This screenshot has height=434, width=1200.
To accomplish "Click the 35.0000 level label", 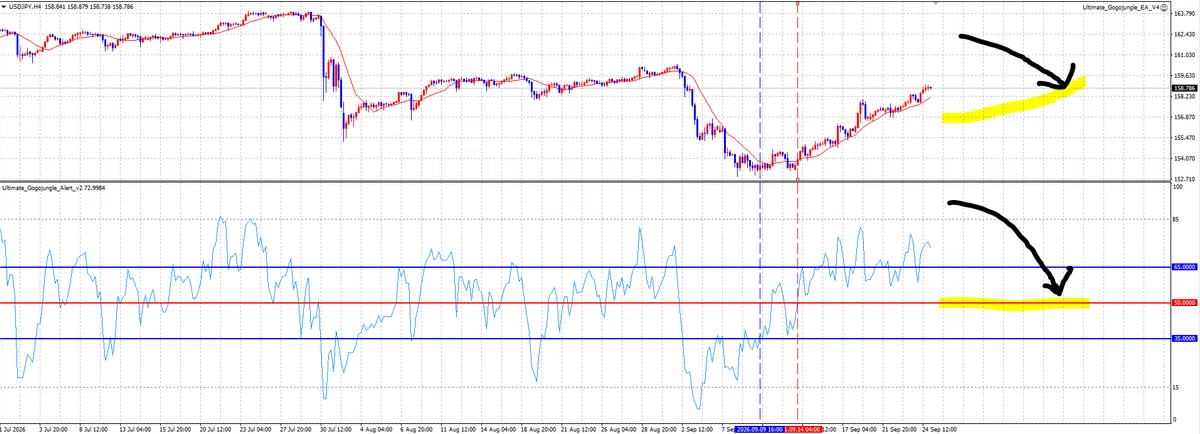I will coord(1184,339).
